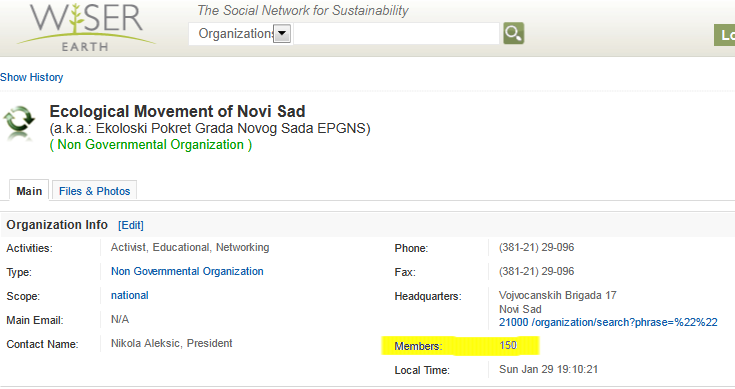Click the Edit link for Organization Info

click(x=131, y=225)
